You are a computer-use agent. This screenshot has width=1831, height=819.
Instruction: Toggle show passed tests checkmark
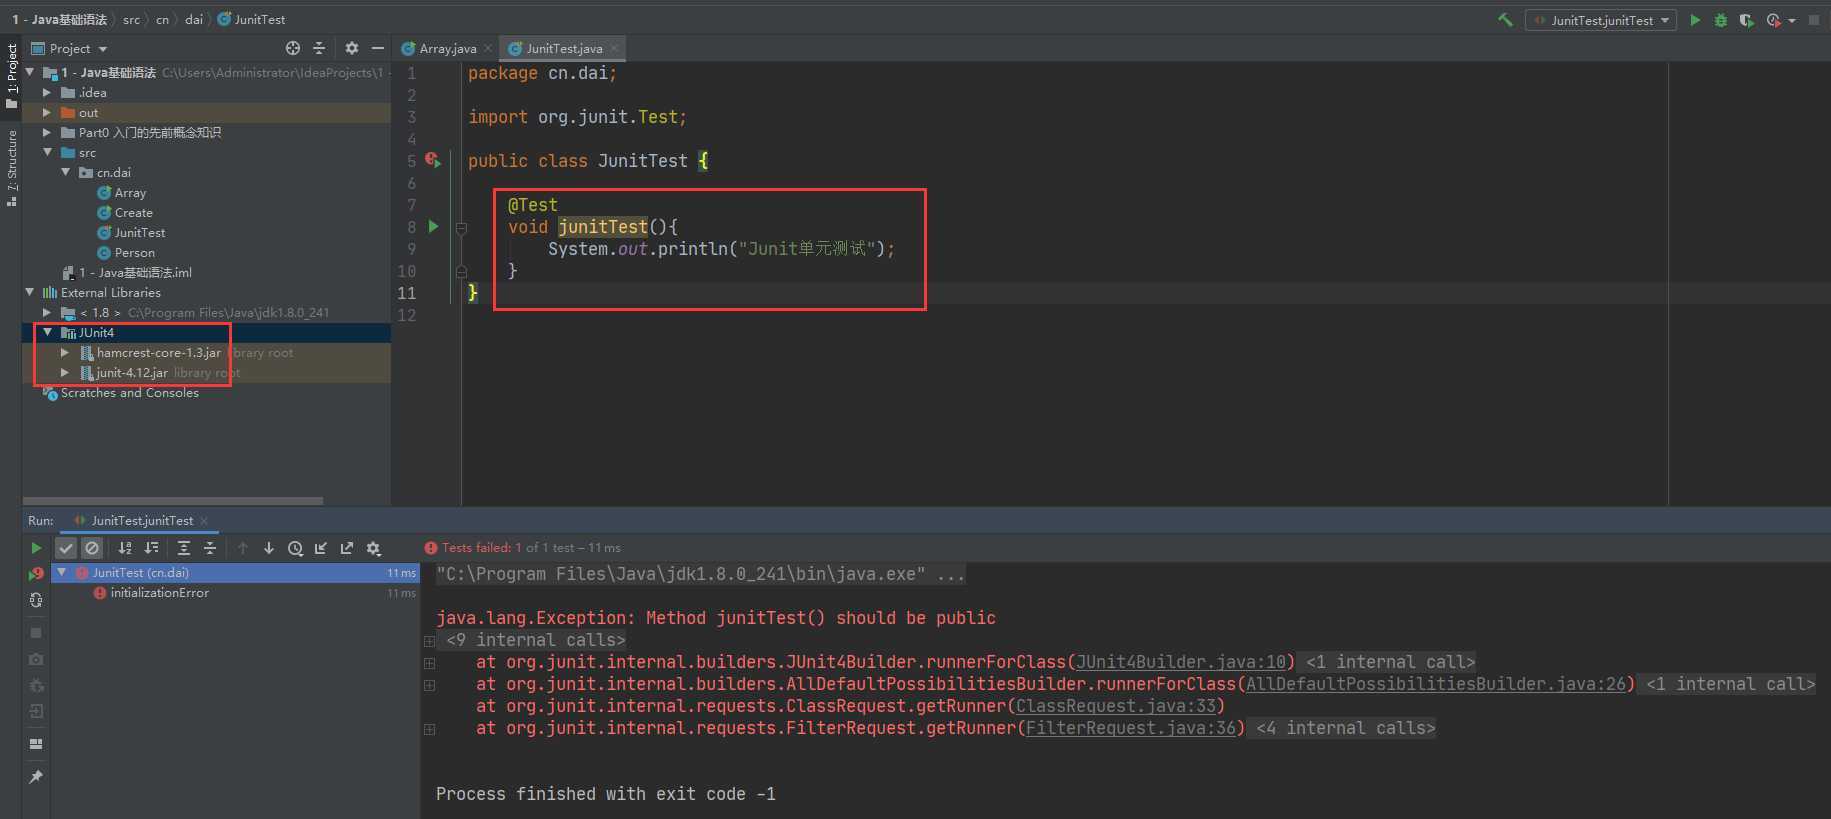(x=66, y=548)
